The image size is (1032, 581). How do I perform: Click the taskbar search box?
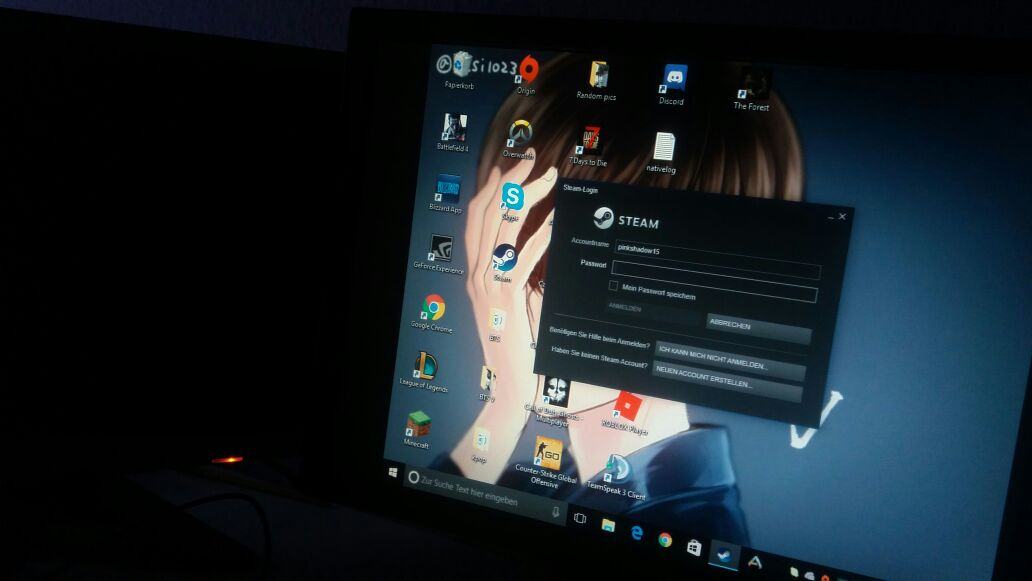tap(484, 495)
